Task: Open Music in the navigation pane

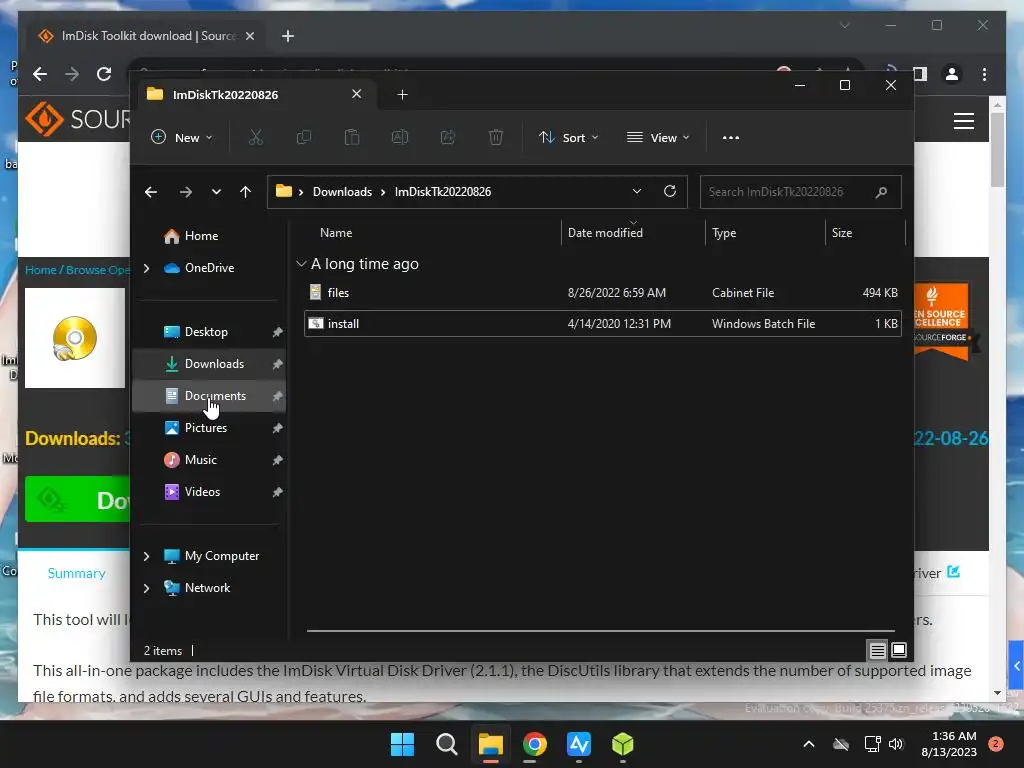Action: (200, 460)
